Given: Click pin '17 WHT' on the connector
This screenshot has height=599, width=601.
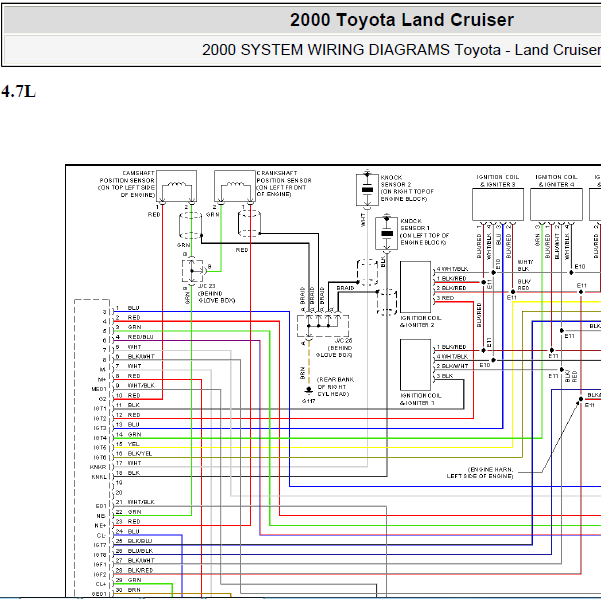Looking at the screenshot, I should (x=128, y=463).
